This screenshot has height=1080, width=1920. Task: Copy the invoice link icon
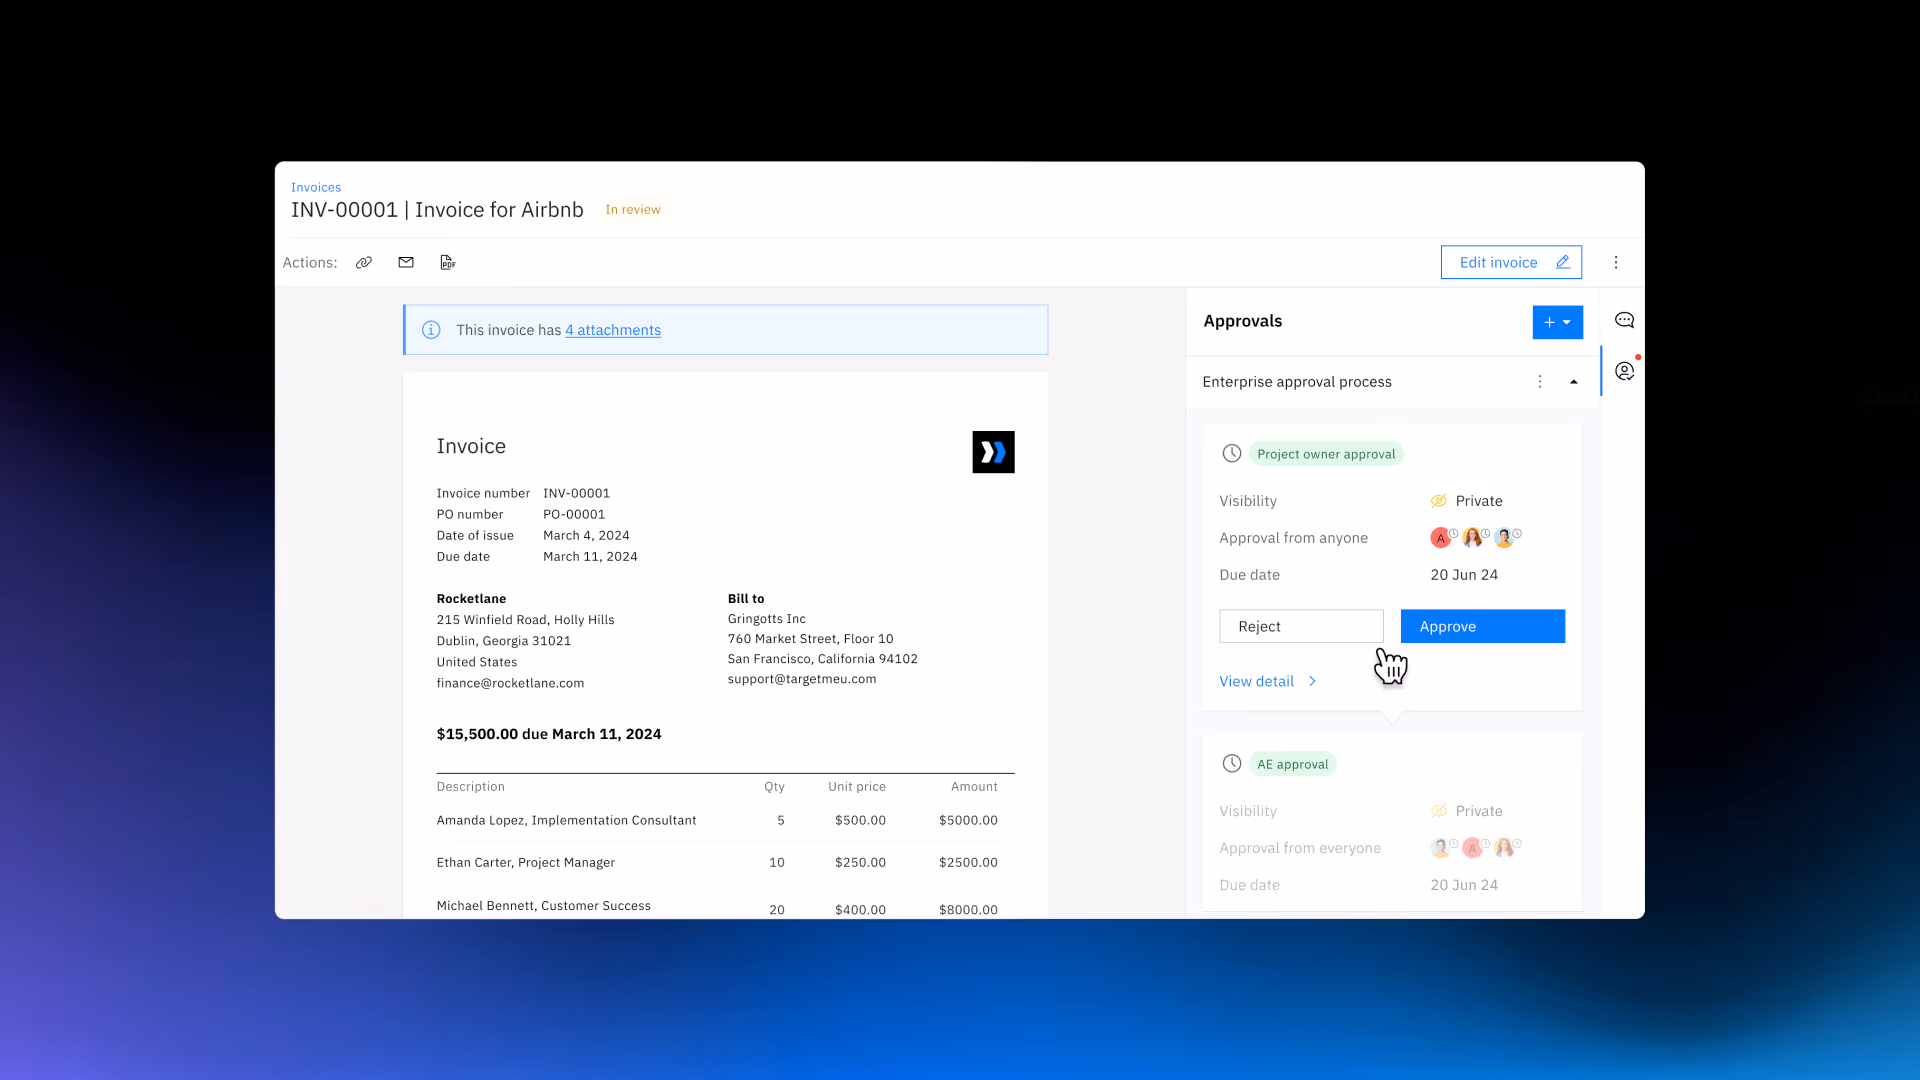coord(364,263)
